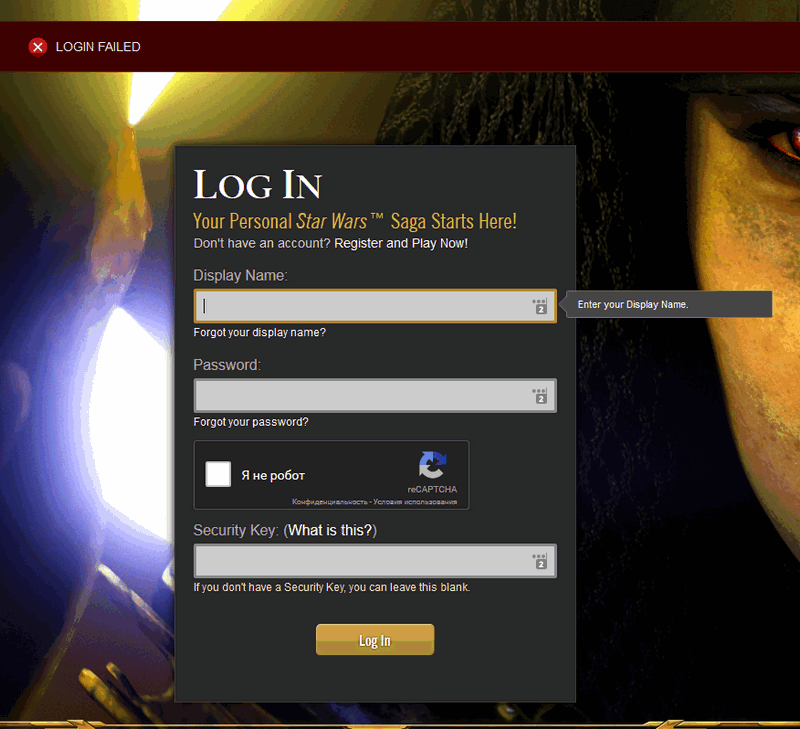Open the Register and Play Now link
800x729 pixels.
401,243
